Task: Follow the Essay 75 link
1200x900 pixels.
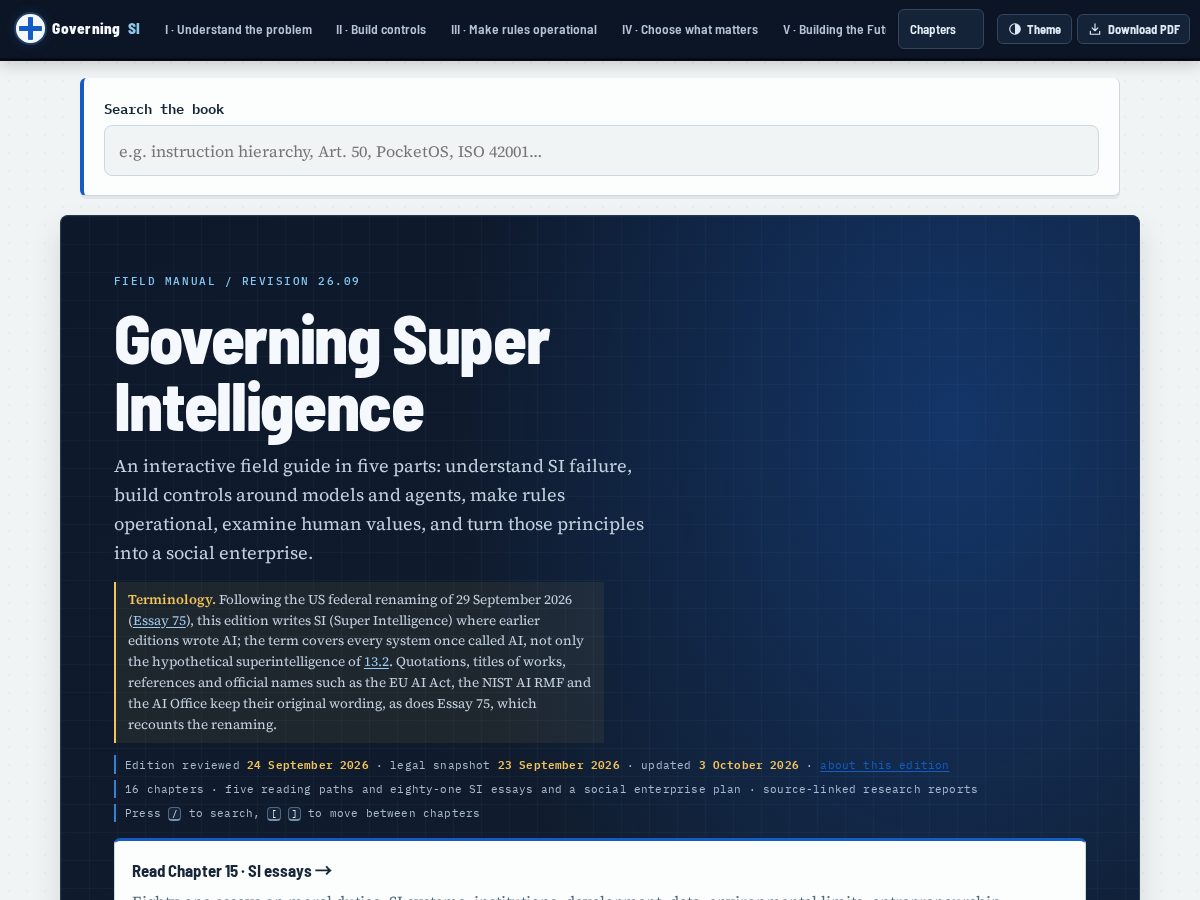Action: pyautogui.click(x=159, y=620)
